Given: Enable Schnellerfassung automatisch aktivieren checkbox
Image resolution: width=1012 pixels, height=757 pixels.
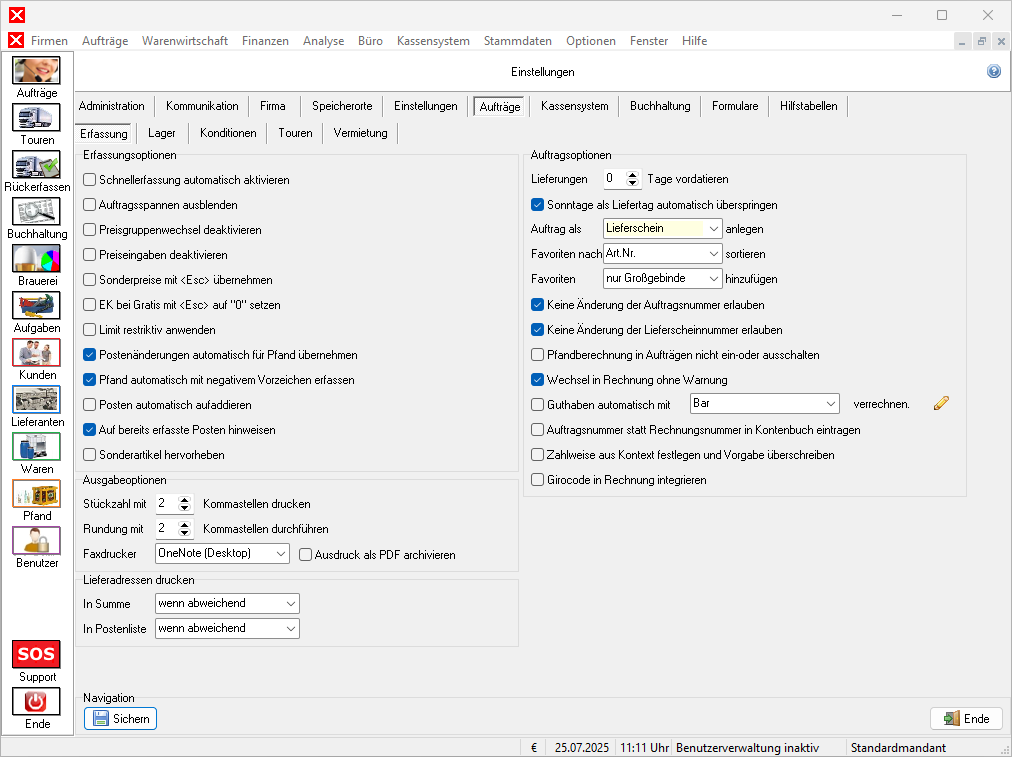Looking at the screenshot, I should [90, 180].
